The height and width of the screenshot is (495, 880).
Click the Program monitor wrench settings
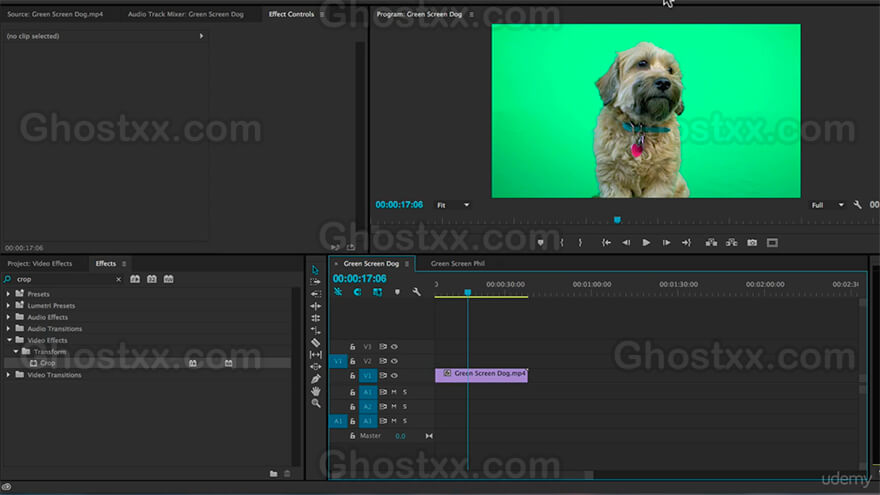(858, 205)
